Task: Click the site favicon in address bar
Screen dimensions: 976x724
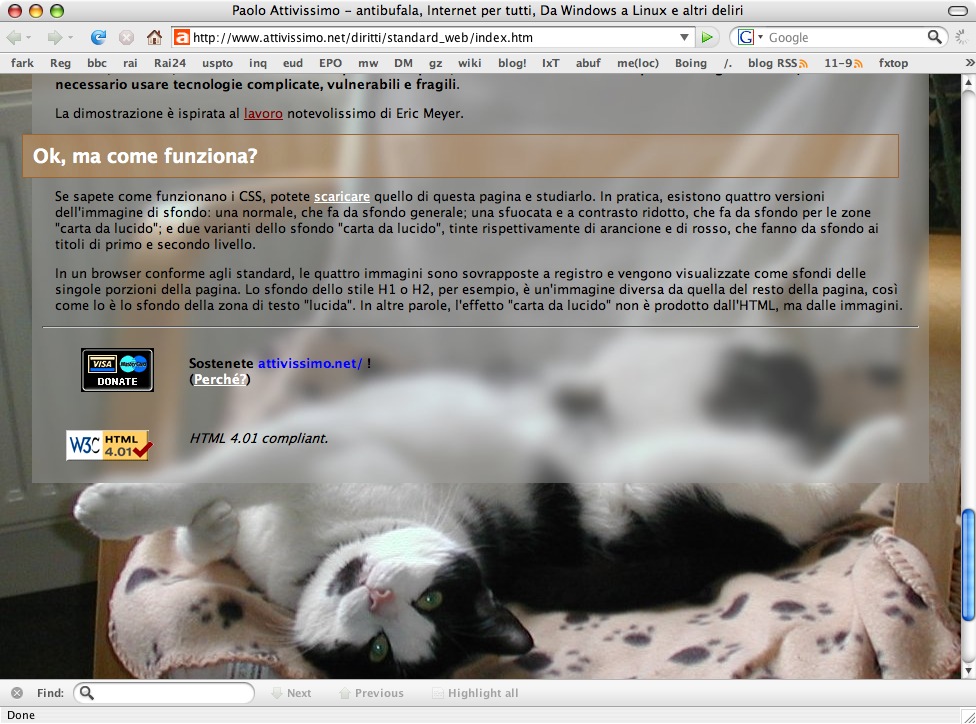Action: click(182, 38)
